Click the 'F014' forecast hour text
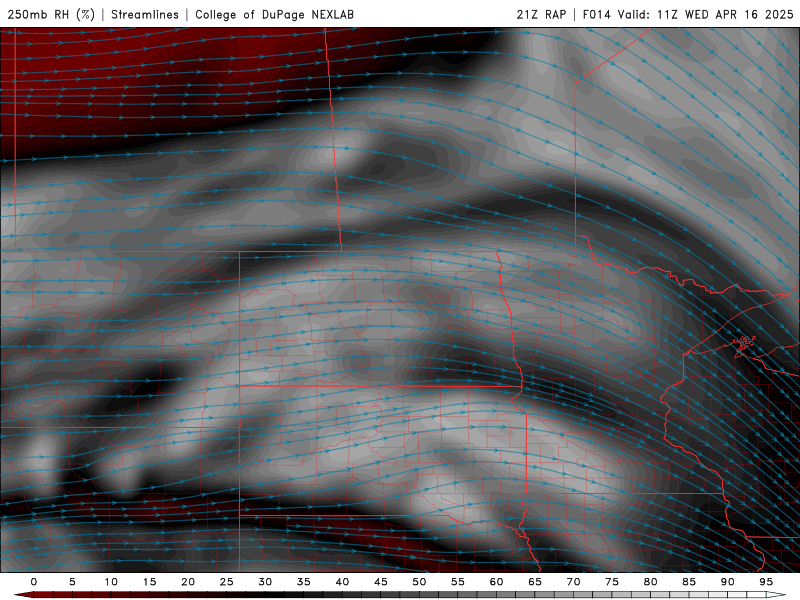 tap(596, 14)
